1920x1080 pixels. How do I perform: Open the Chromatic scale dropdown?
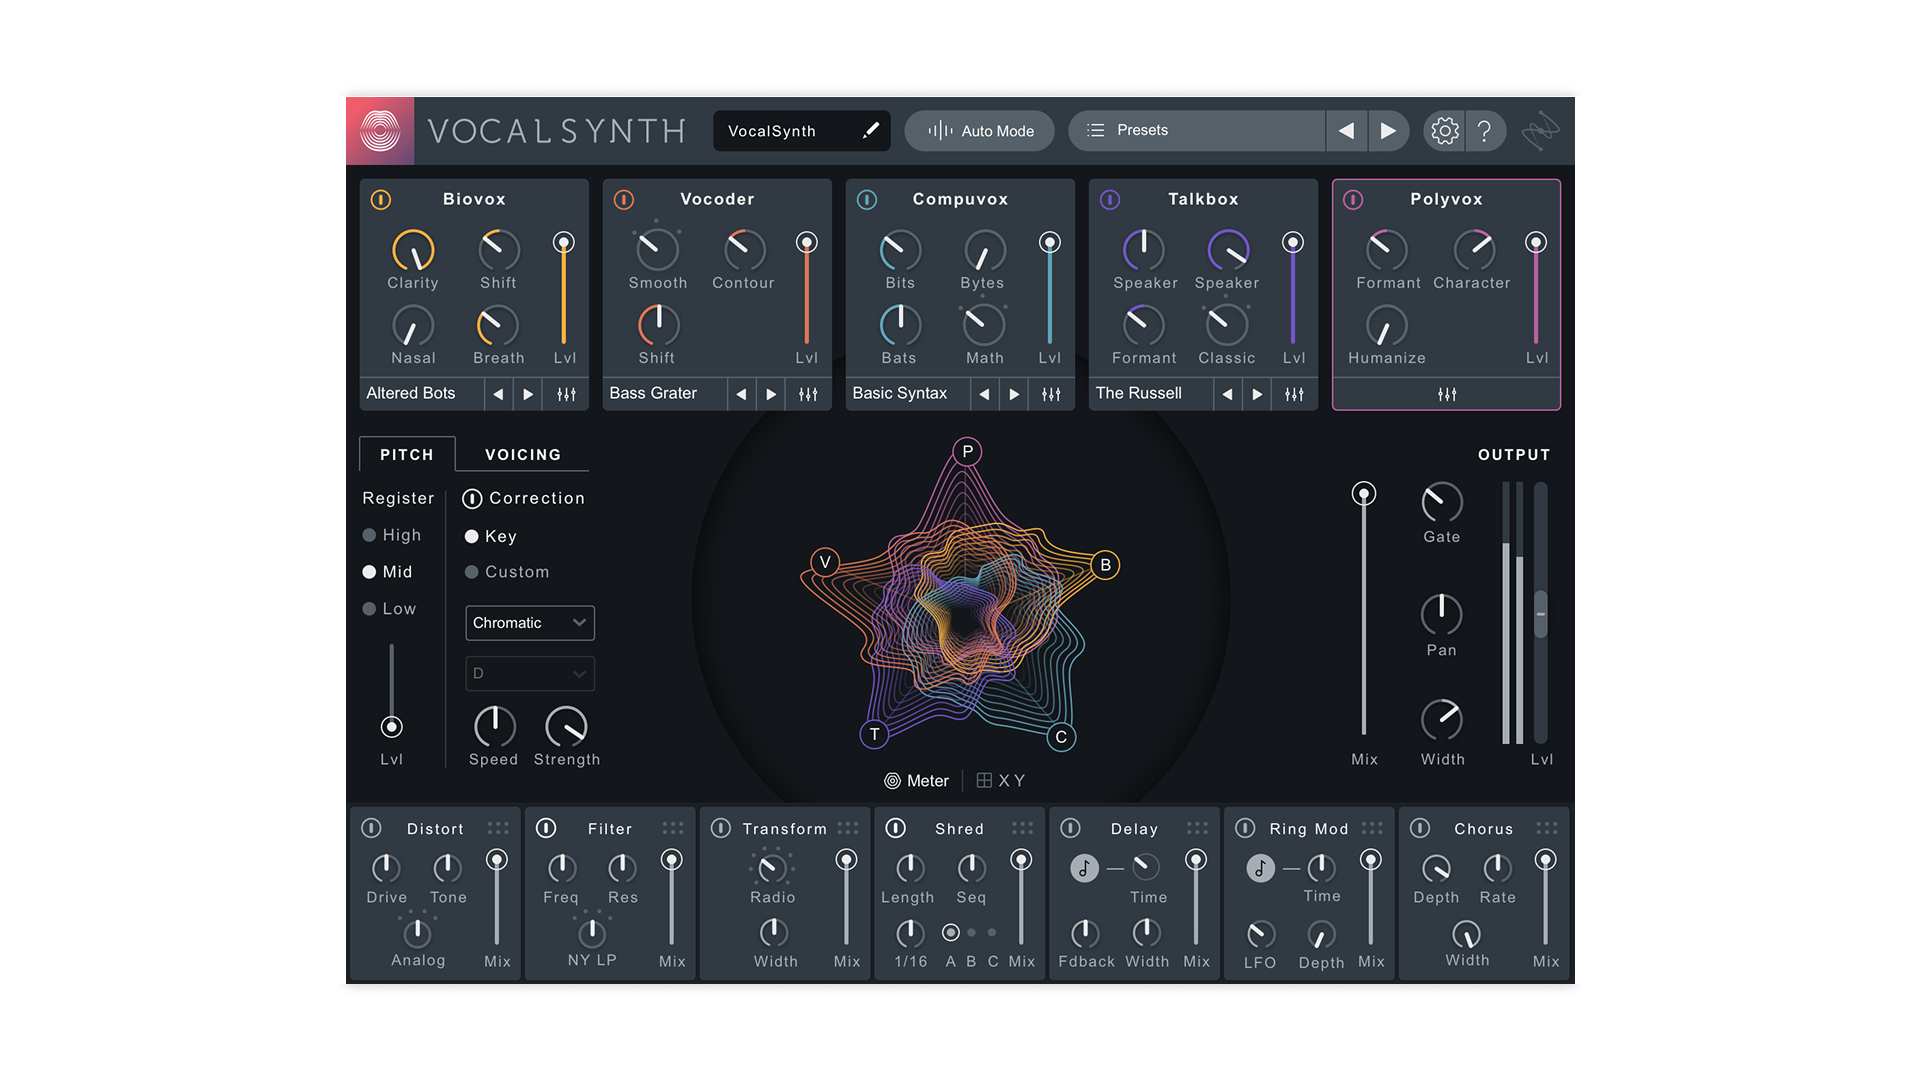(529, 623)
